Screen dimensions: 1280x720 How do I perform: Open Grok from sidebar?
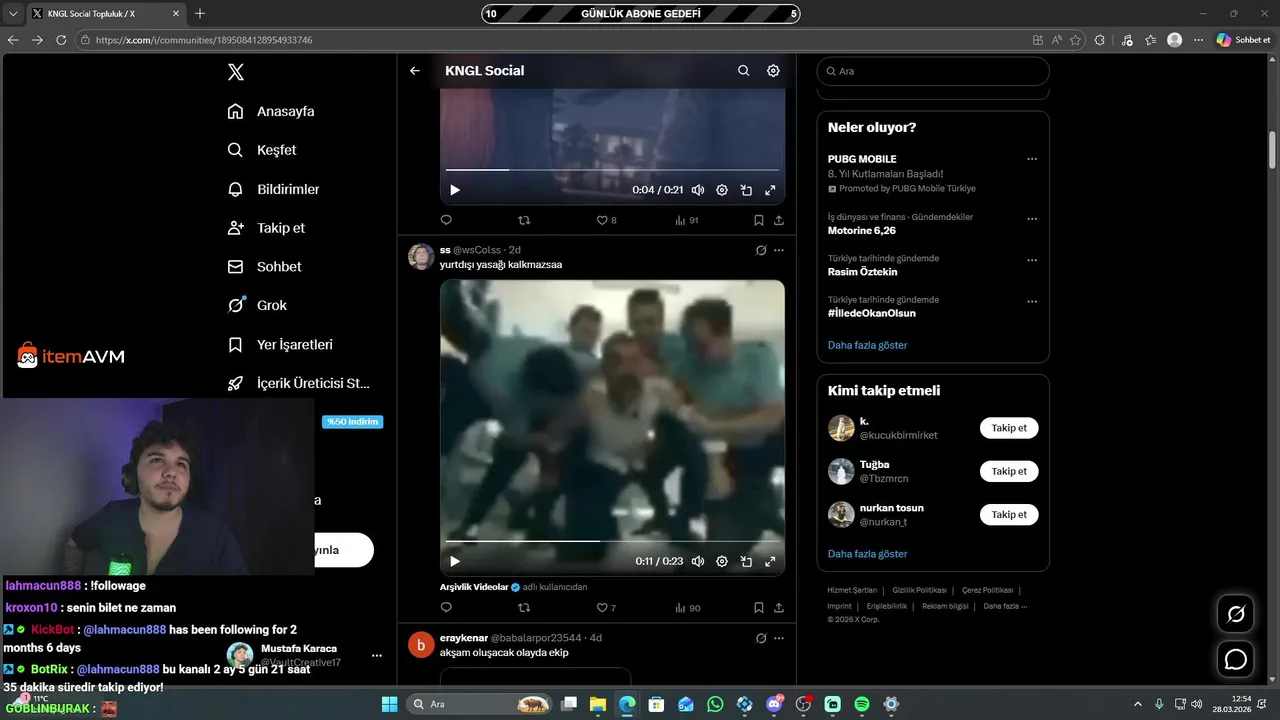257,306
